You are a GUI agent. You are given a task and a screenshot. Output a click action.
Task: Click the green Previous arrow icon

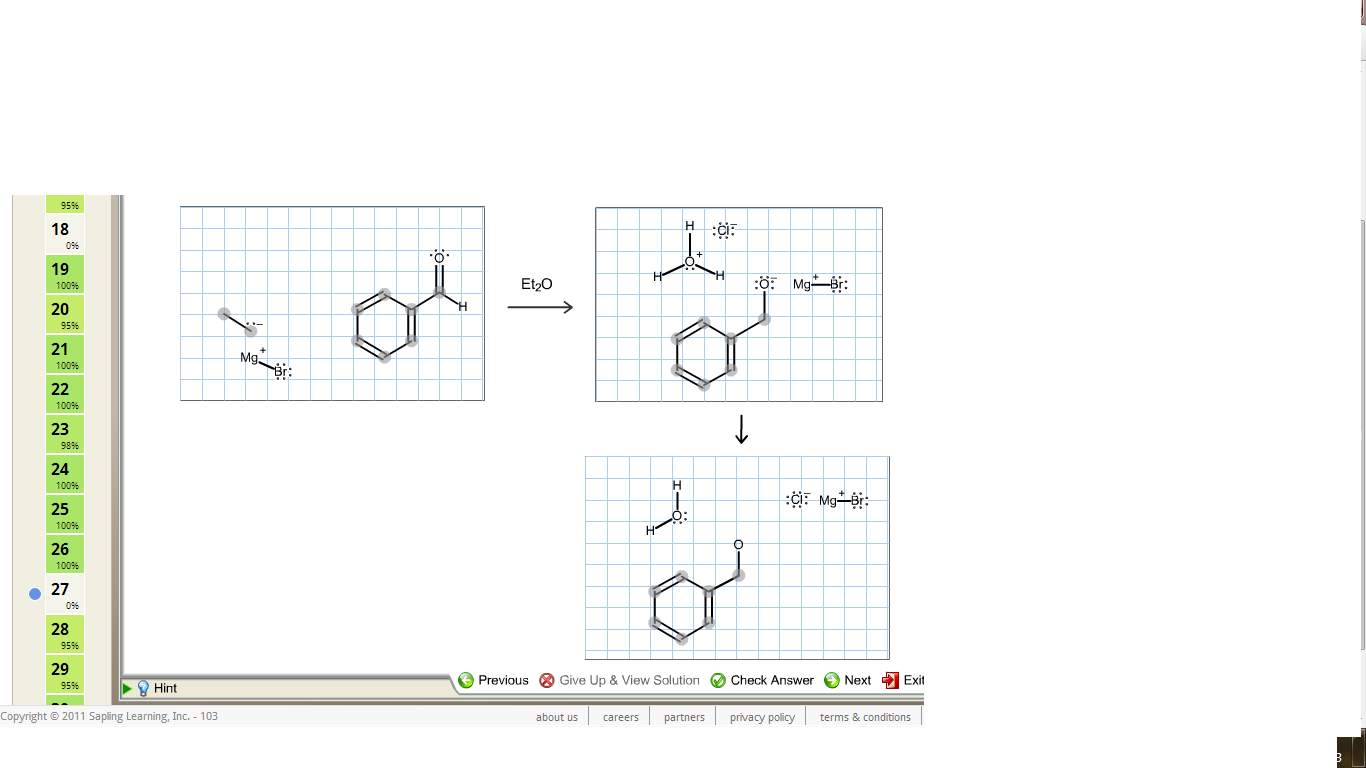(465, 680)
